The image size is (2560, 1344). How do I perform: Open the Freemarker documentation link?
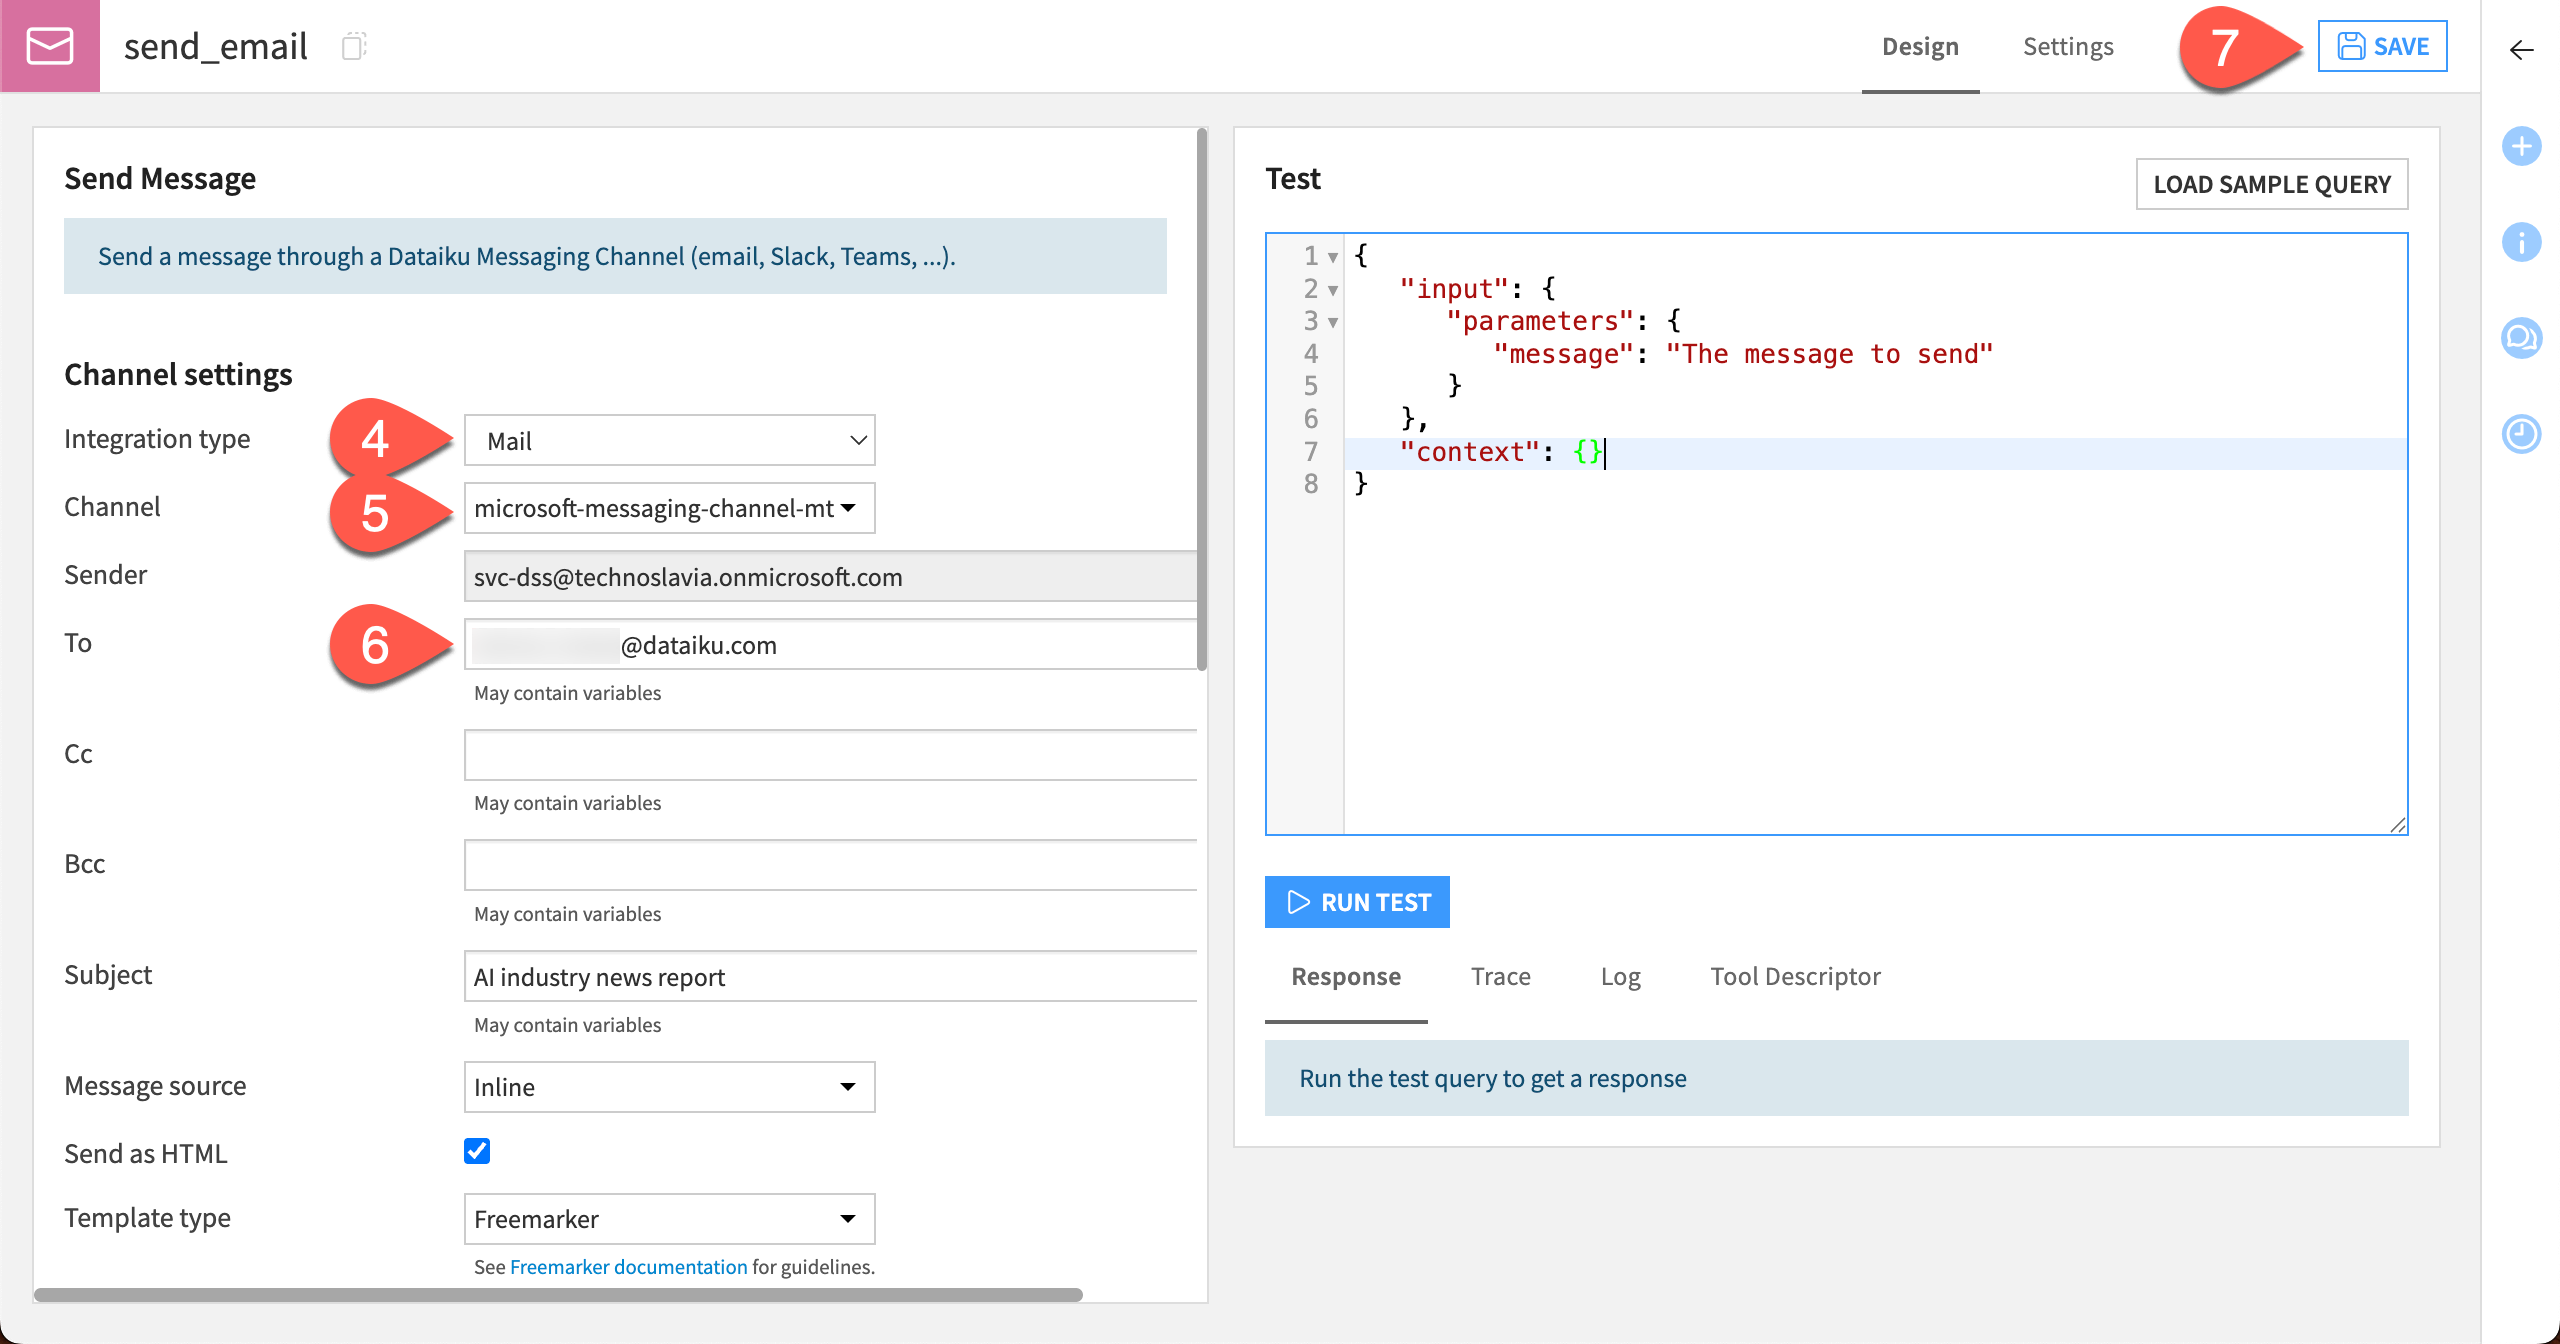[628, 1266]
